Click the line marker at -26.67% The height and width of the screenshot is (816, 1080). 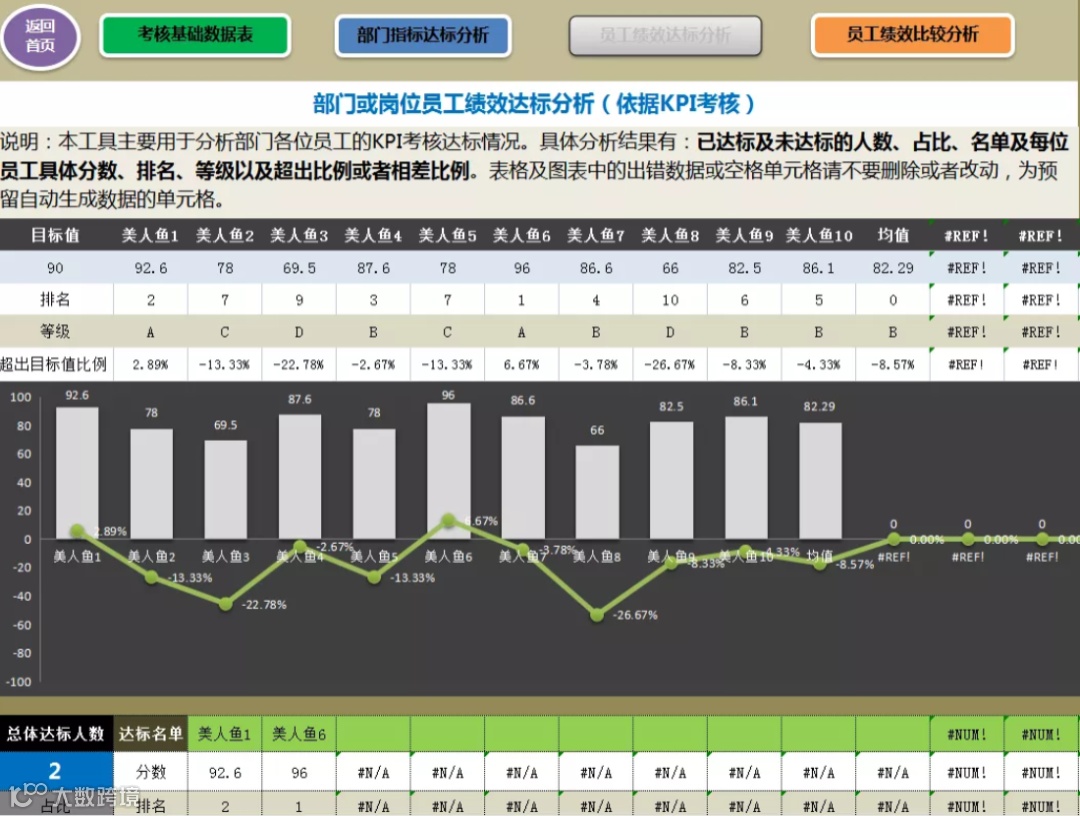tap(597, 614)
